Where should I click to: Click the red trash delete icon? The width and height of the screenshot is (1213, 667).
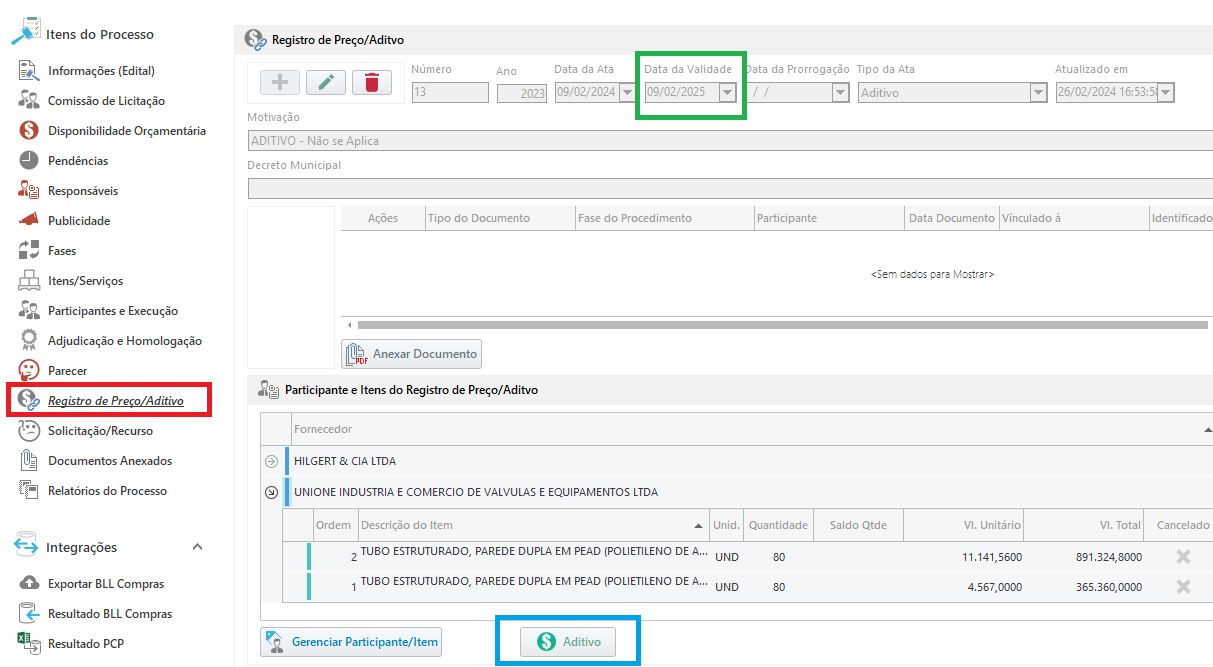(372, 83)
